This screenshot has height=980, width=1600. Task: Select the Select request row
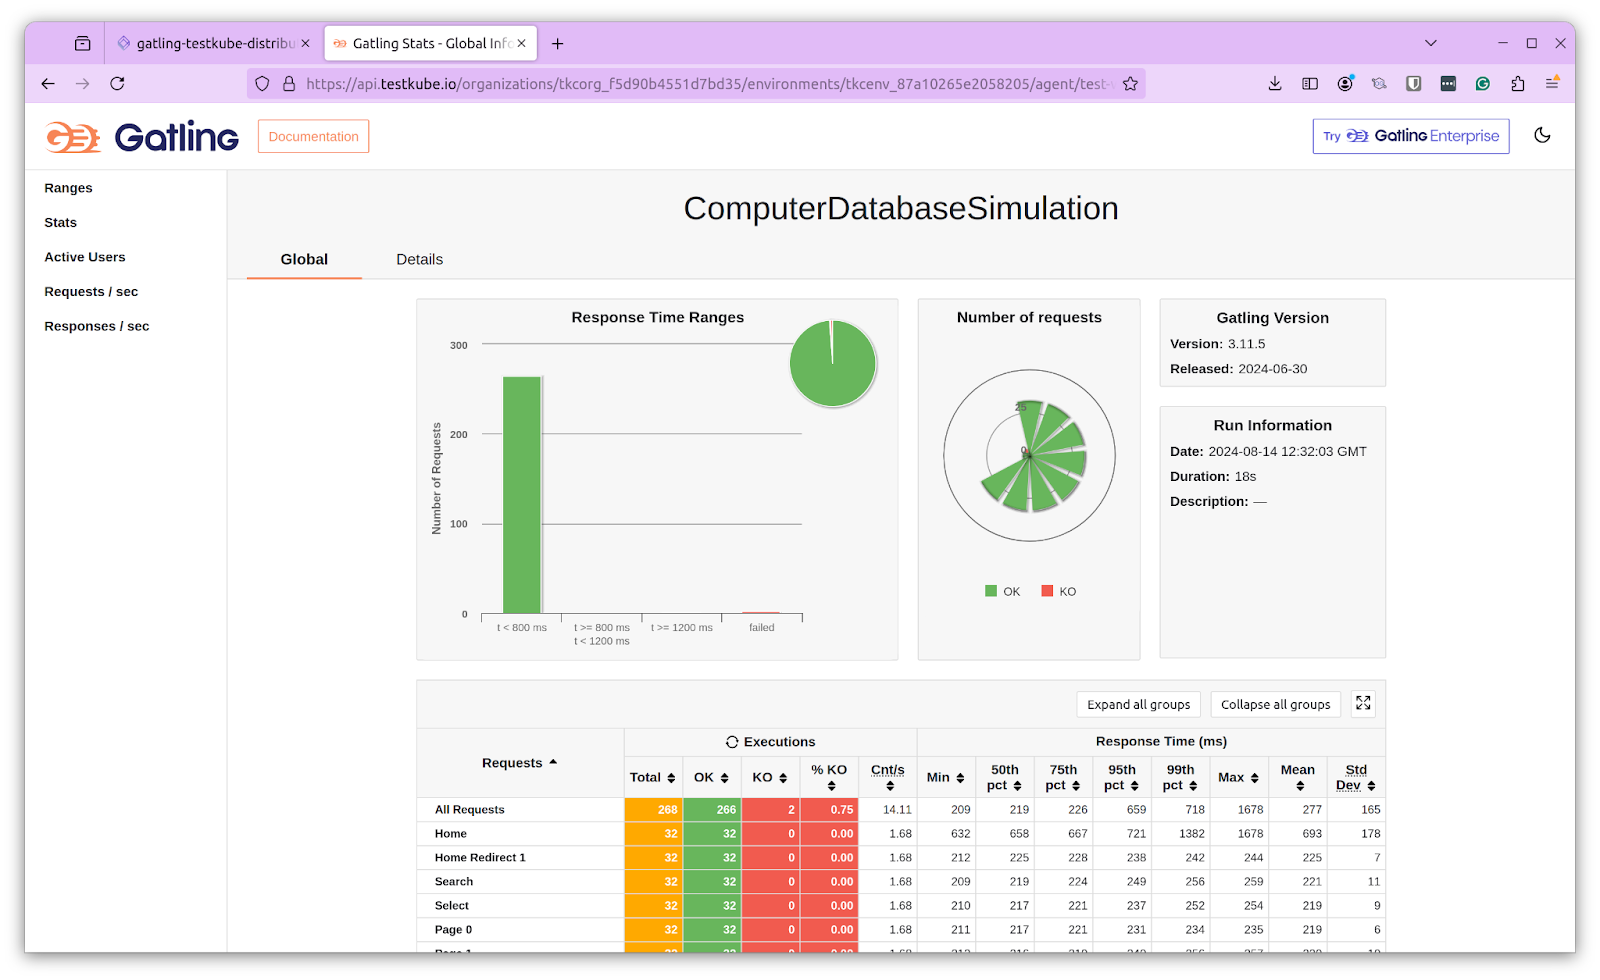900,906
